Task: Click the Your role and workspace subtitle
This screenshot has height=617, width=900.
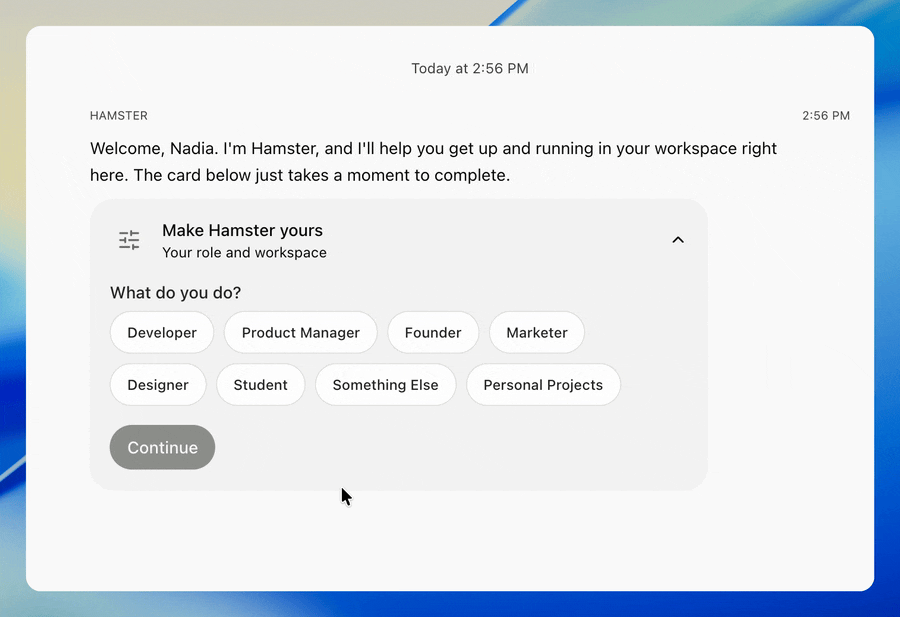Action: click(245, 253)
